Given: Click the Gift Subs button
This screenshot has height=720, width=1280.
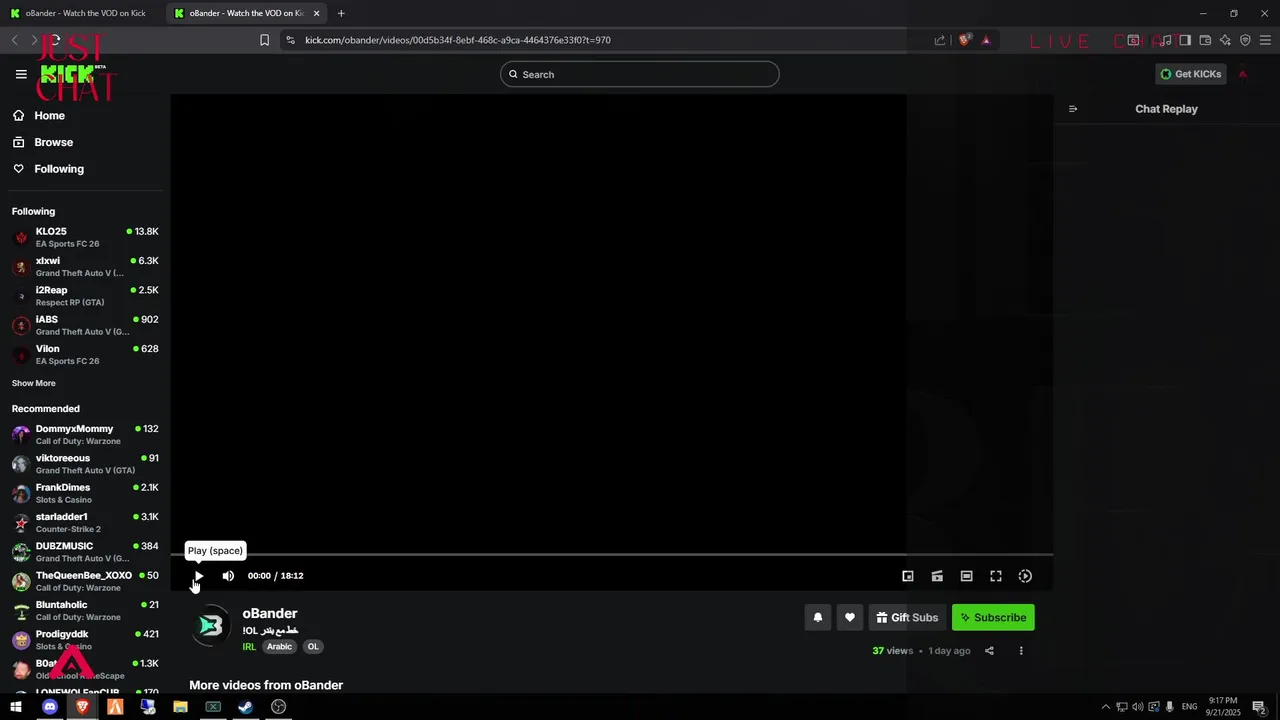Looking at the screenshot, I should (907, 618).
